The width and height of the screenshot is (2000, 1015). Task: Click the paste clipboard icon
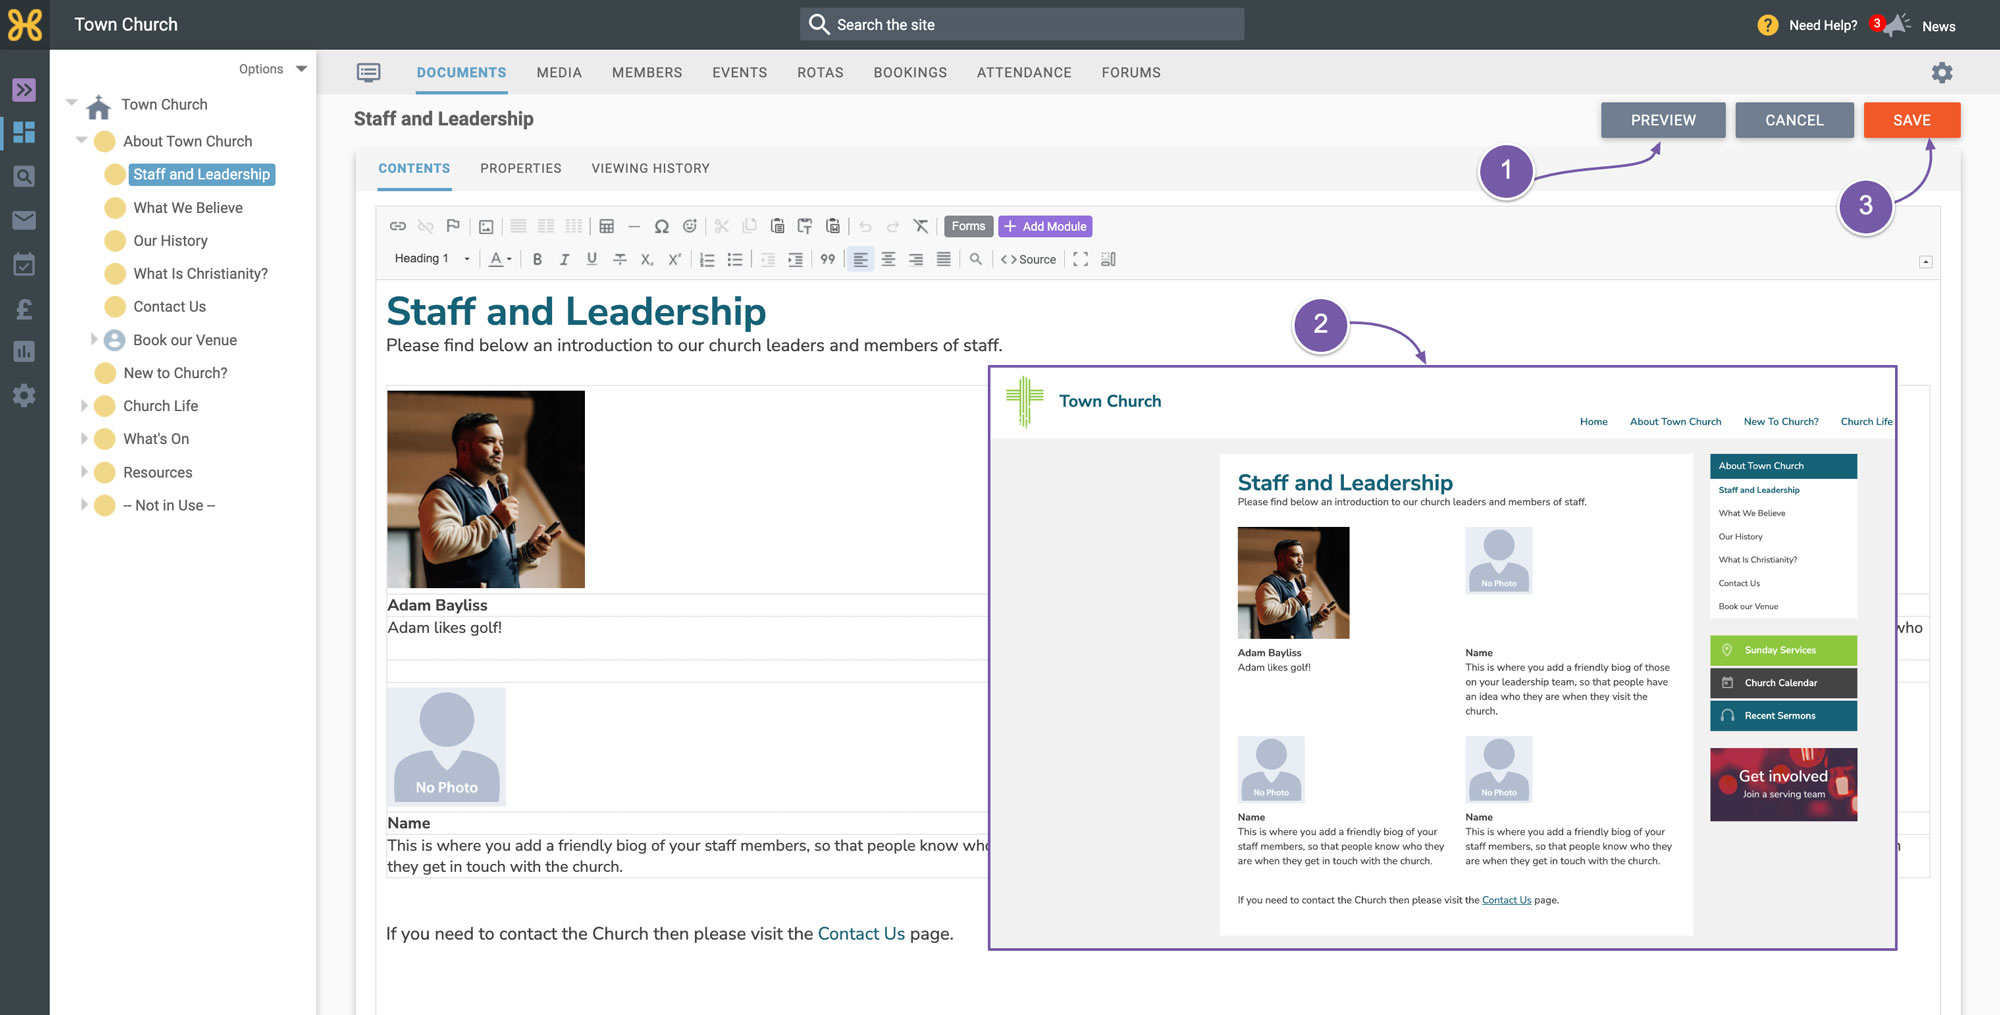[777, 226]
